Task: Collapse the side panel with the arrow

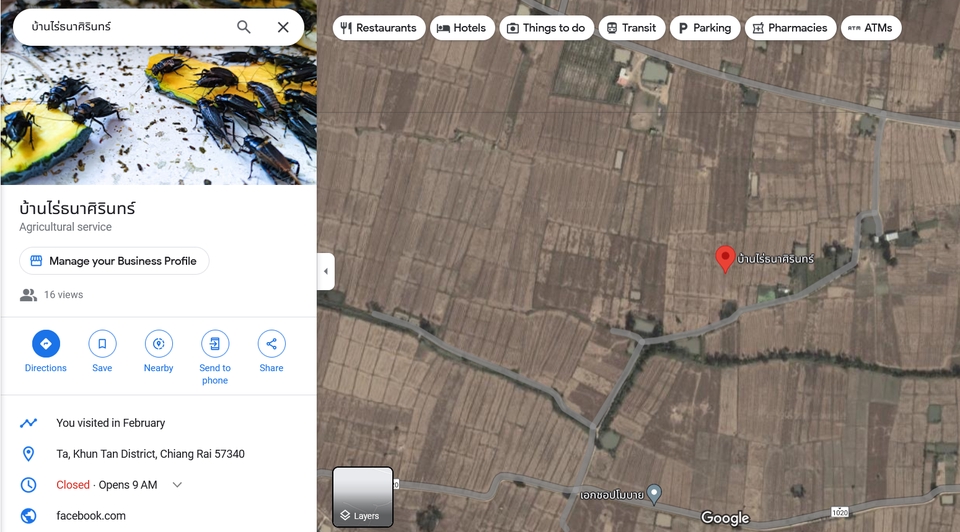Action: [326, 271]
